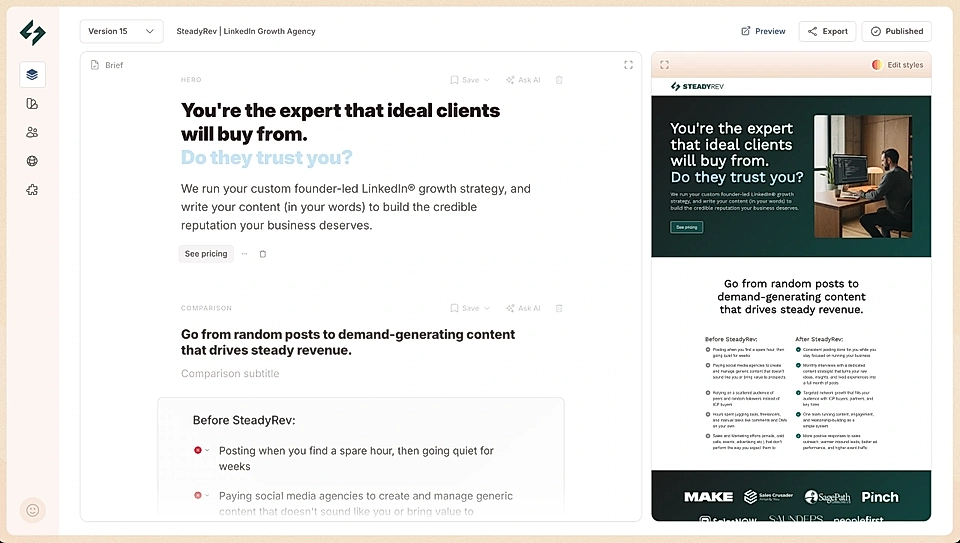
Task: Click the smiley face feedback icon
Action: point(32,510)
